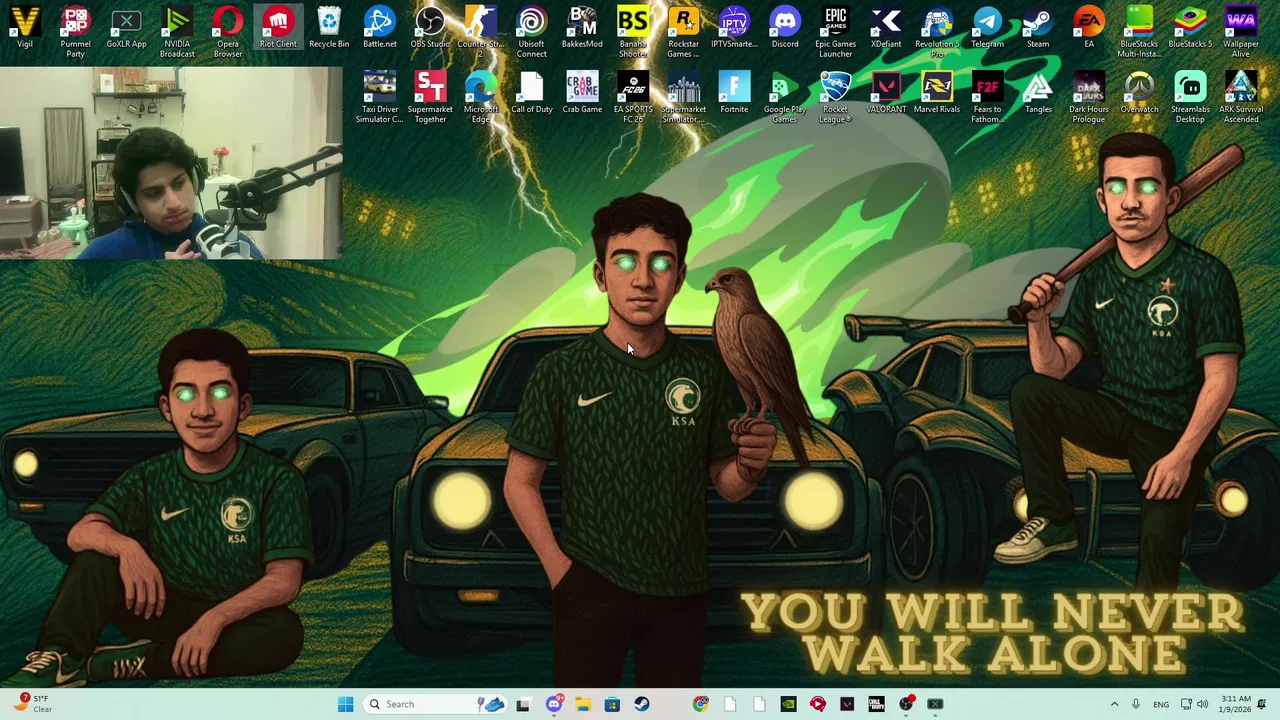Open File Explorer from the taskbar
Image resolution: width=1280 pixels, height=720 pixels.
pos(583,704)
